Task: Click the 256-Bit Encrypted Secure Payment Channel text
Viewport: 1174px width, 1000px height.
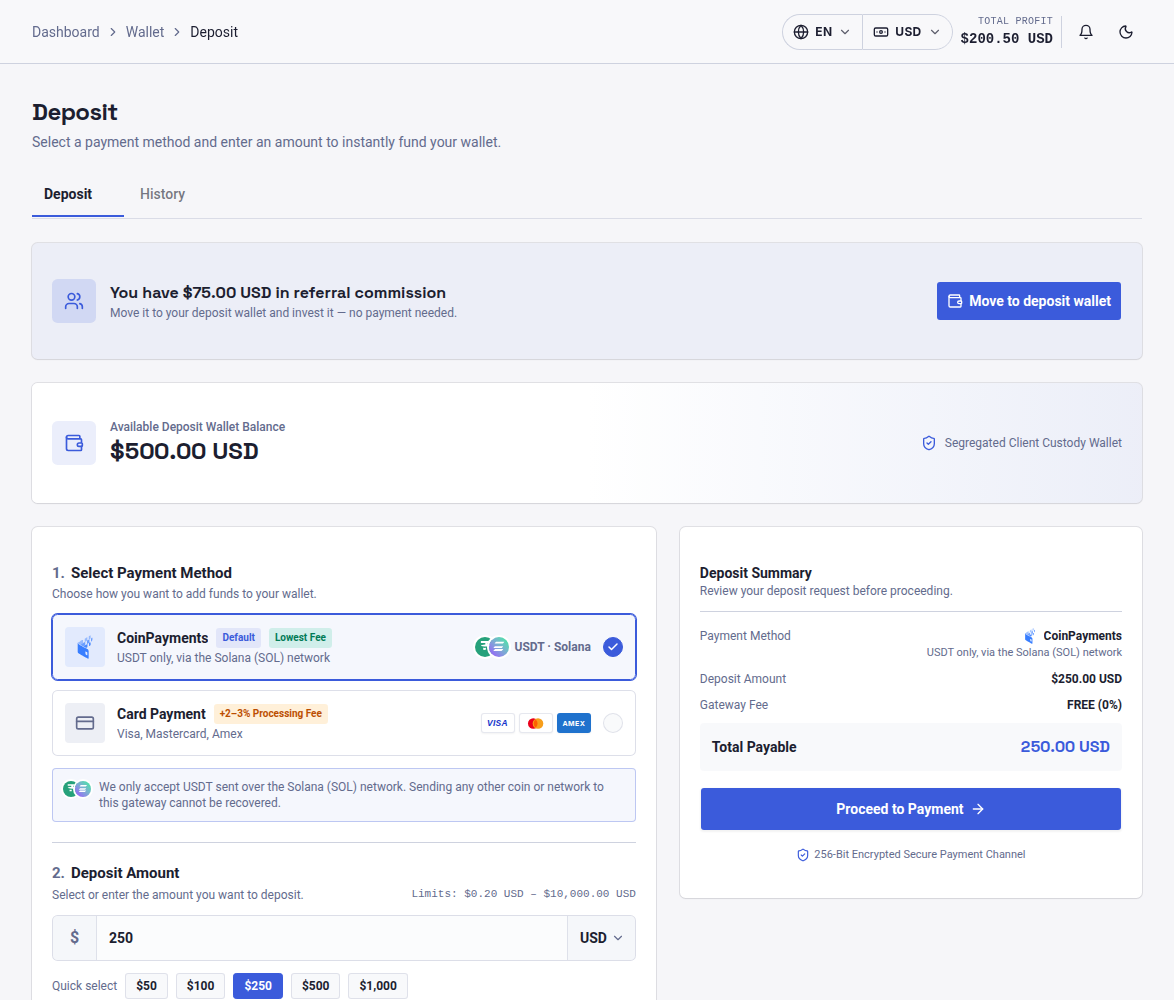Action: pos(919,855)
